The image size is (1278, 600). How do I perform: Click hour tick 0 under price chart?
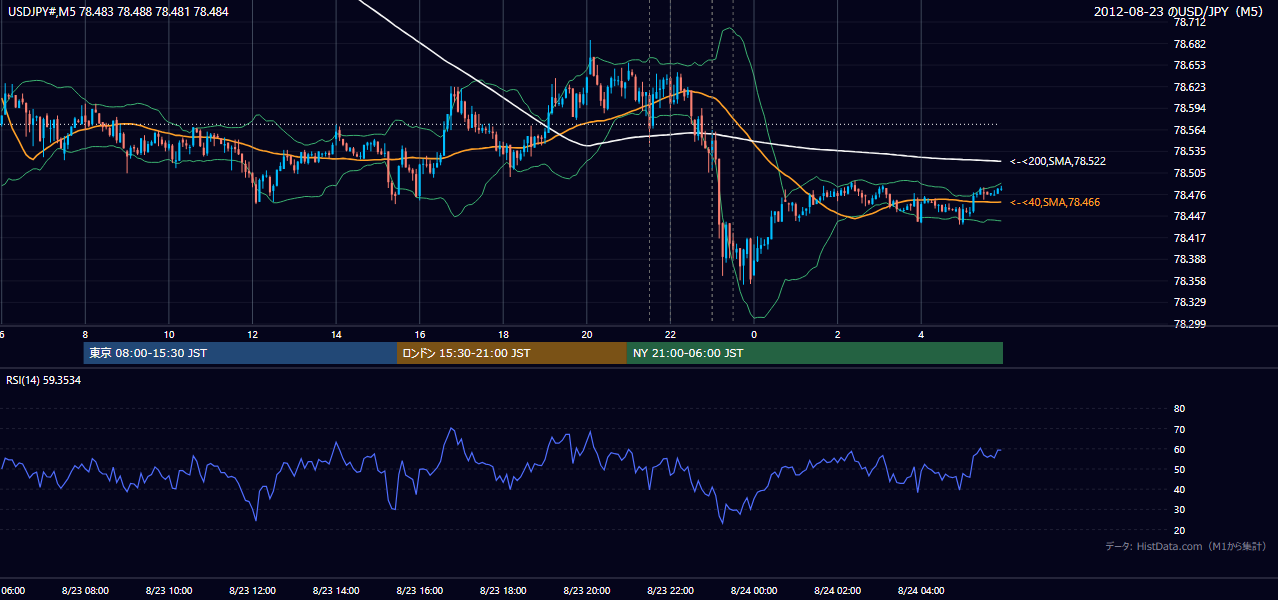[754, 335]
